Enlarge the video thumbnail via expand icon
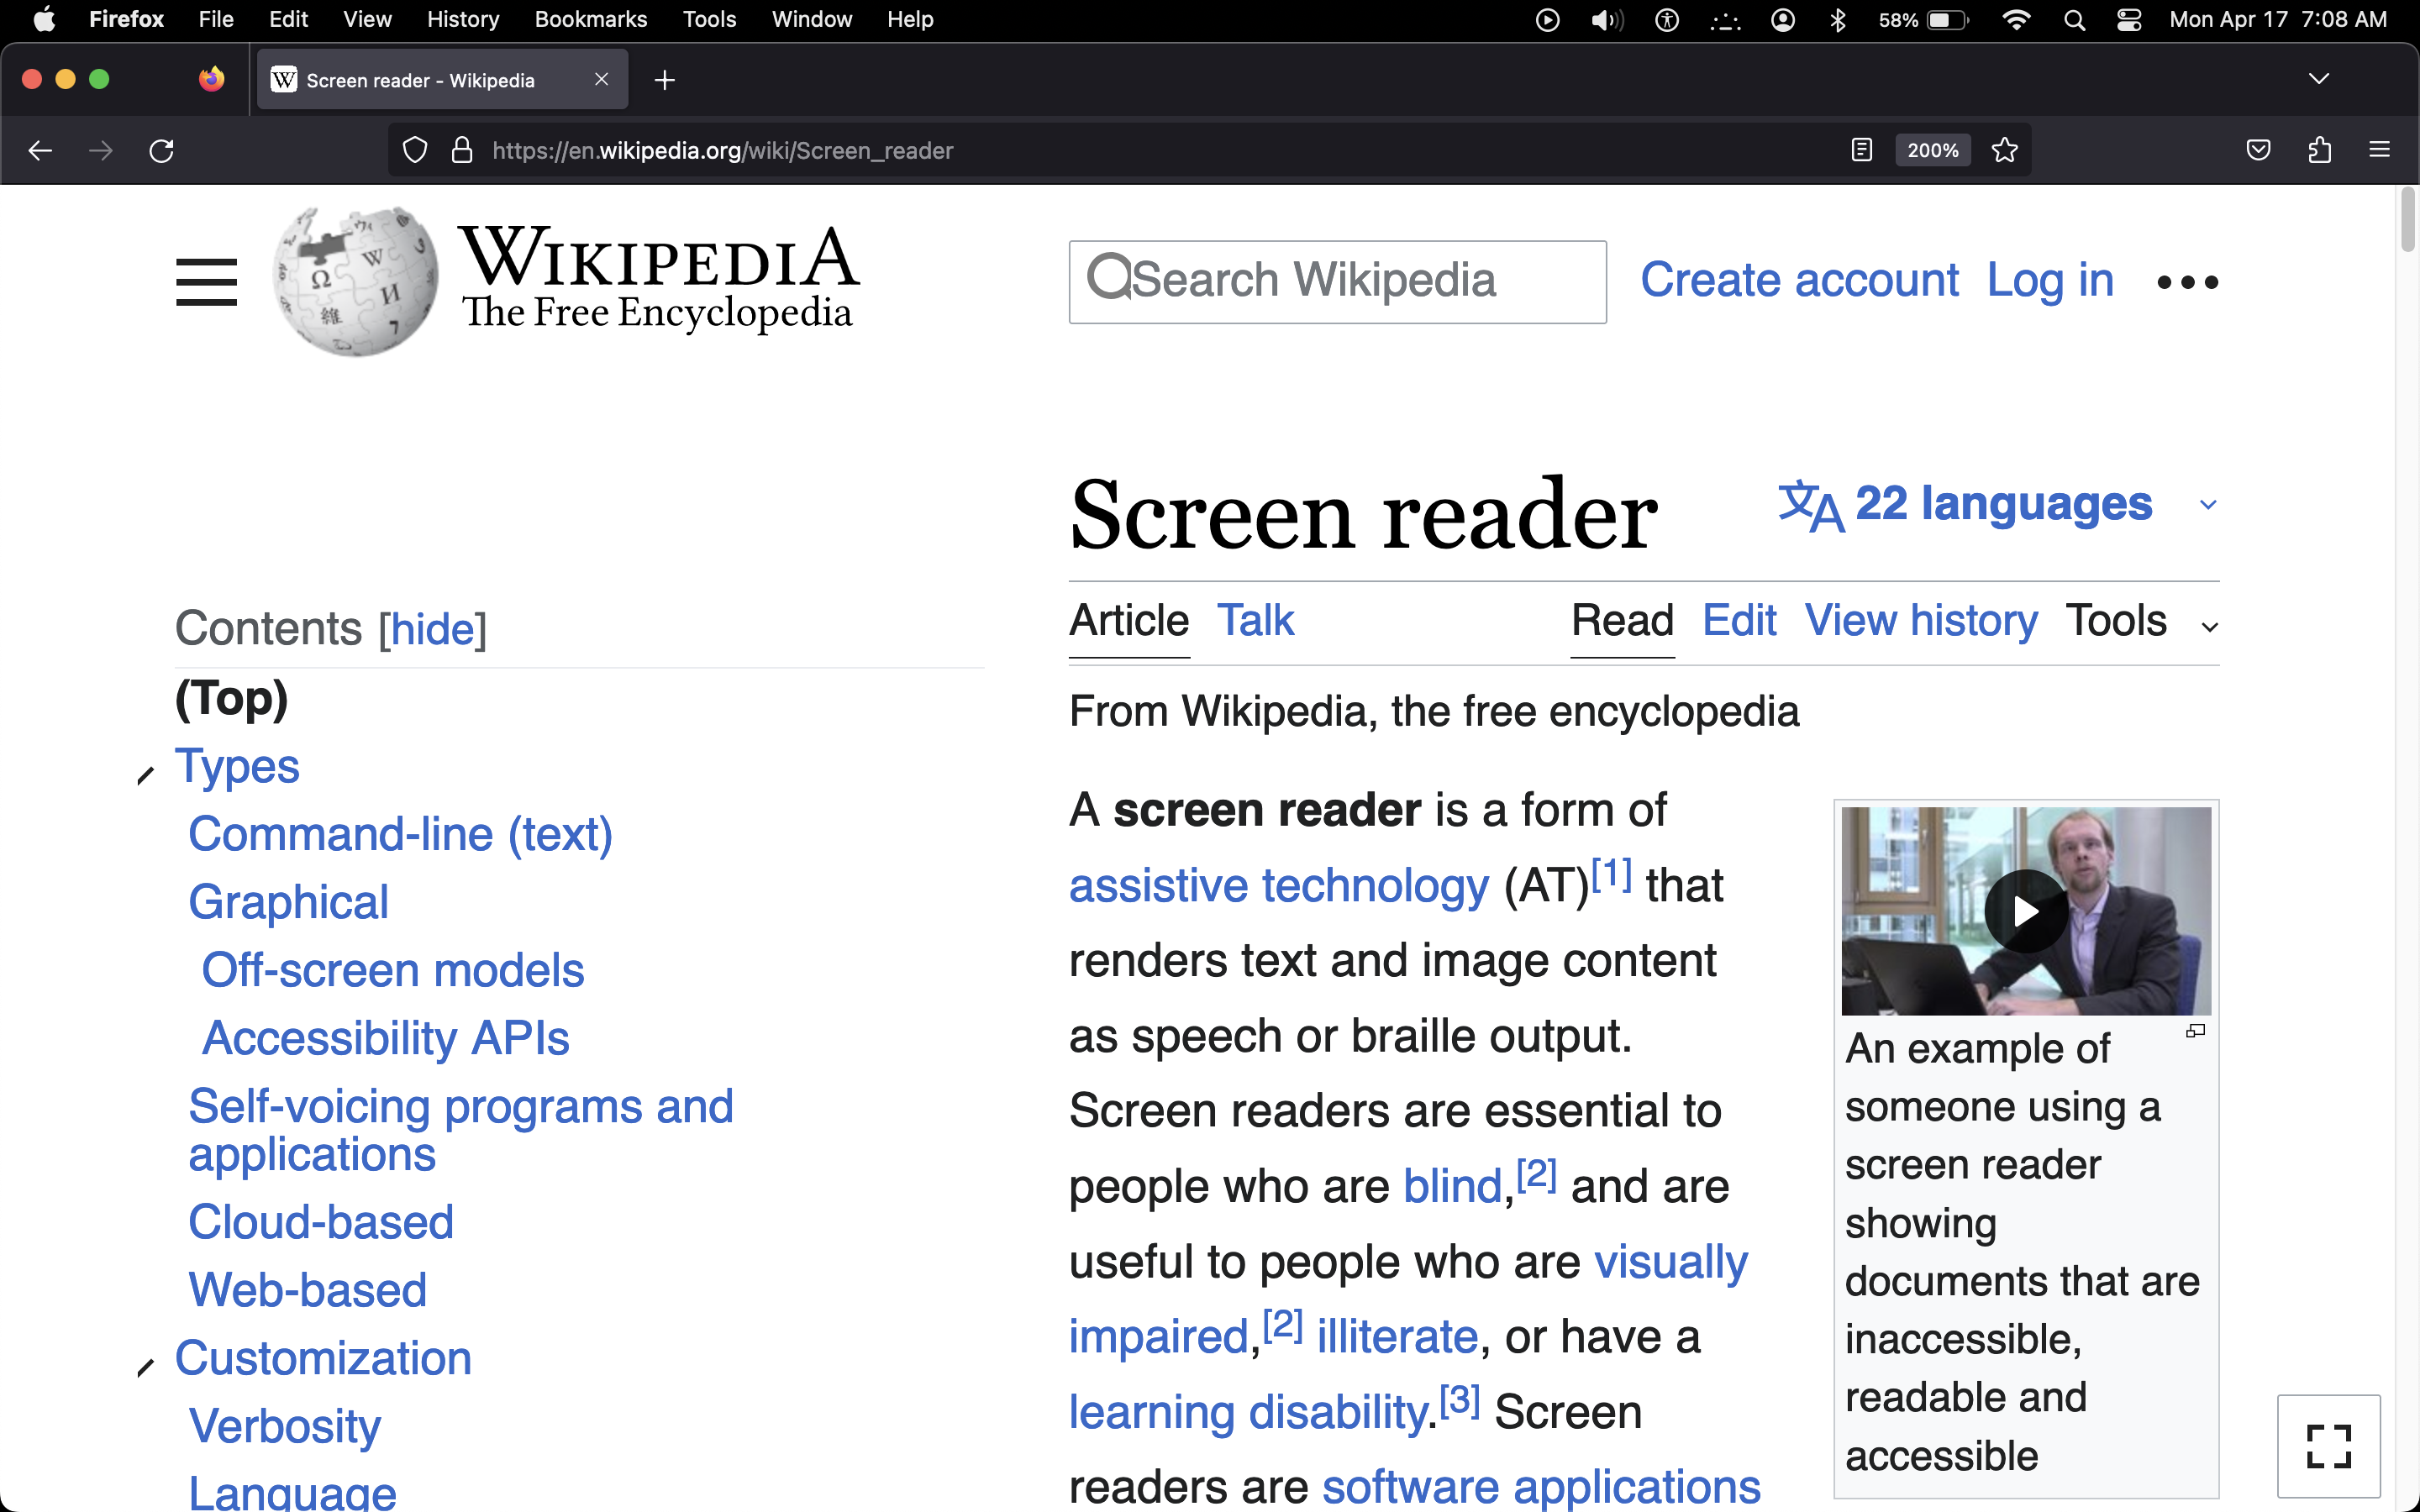2420x1512 pixels. coord(2196,1031)
